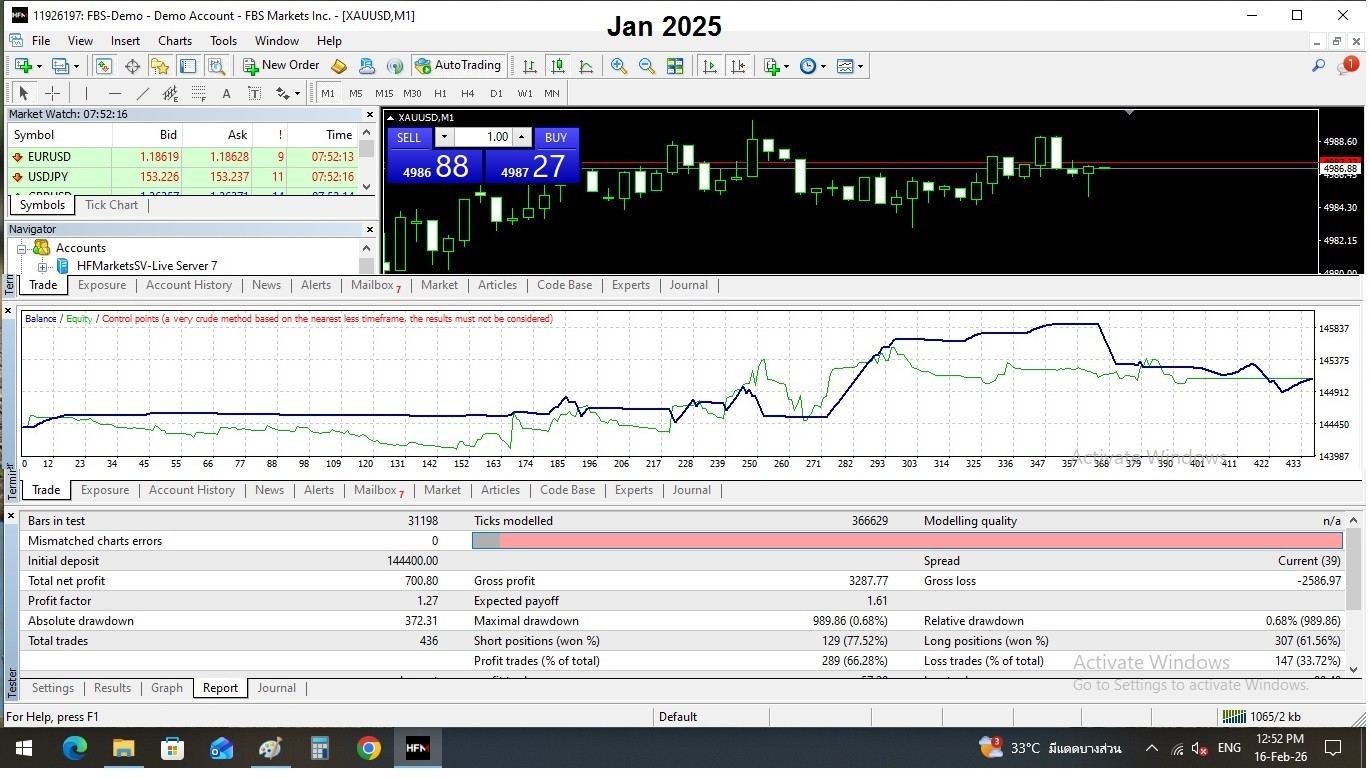Open the arrows objects dropdown

pos(287,93)
